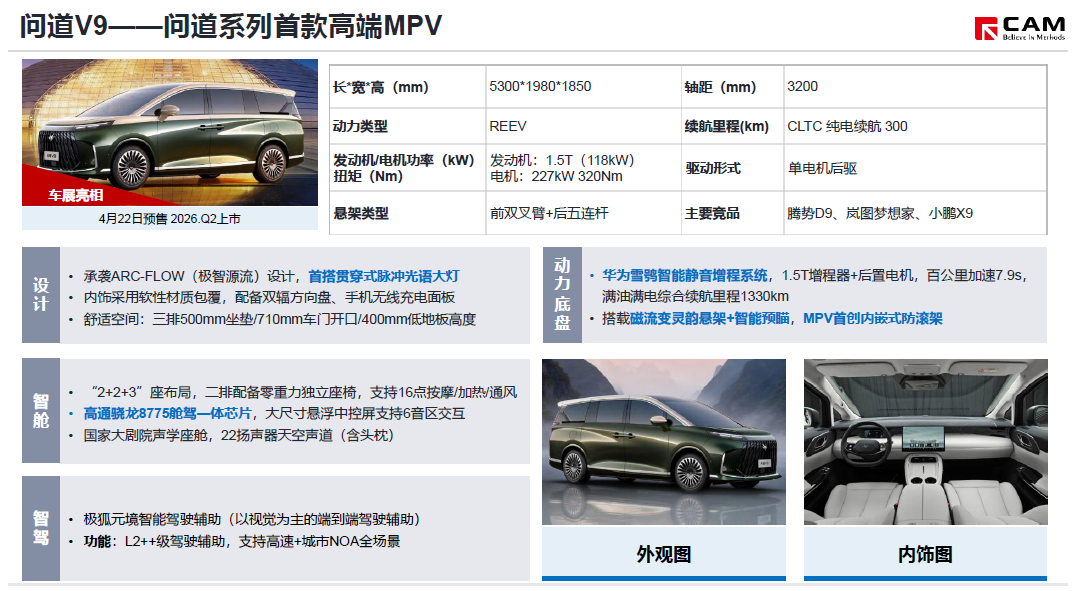The width and height of the screenshot is (1075, 591).
Task: Select the value 5300*1980*1850
Action: [540, 86]
